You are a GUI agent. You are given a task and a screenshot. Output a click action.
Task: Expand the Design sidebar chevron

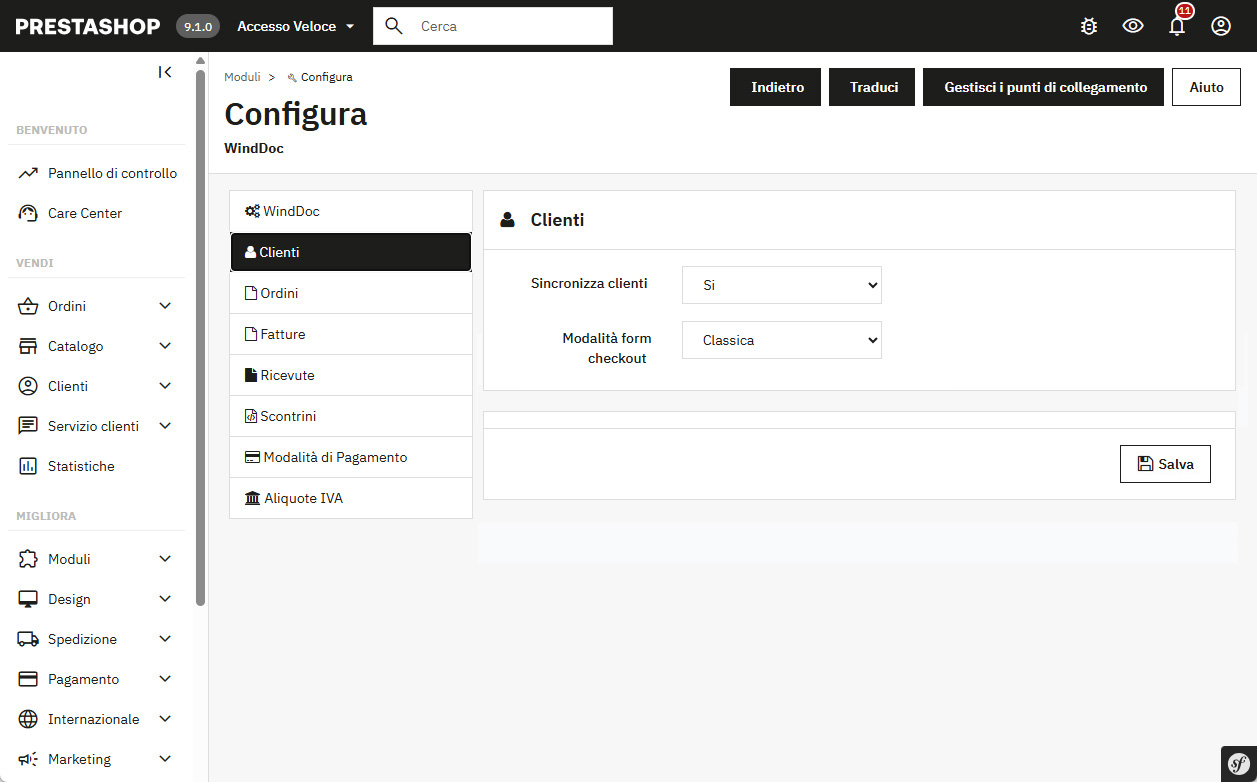point(165,599)
